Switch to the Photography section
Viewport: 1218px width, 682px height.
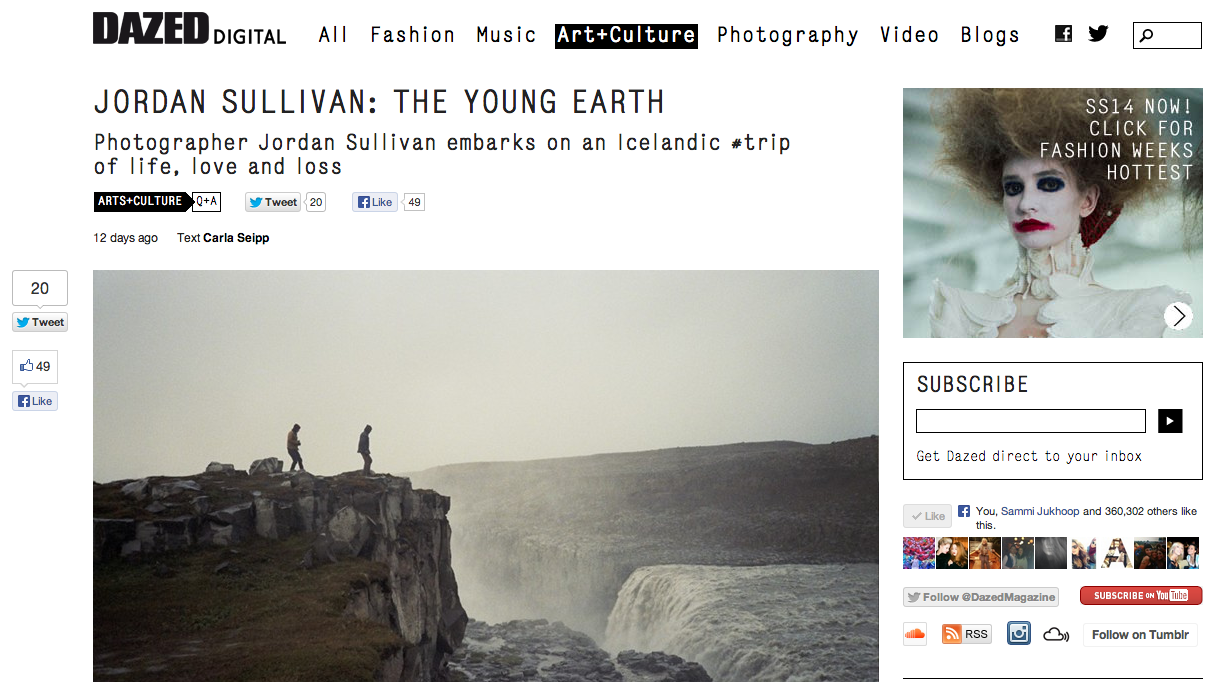[x=788, y=35]
